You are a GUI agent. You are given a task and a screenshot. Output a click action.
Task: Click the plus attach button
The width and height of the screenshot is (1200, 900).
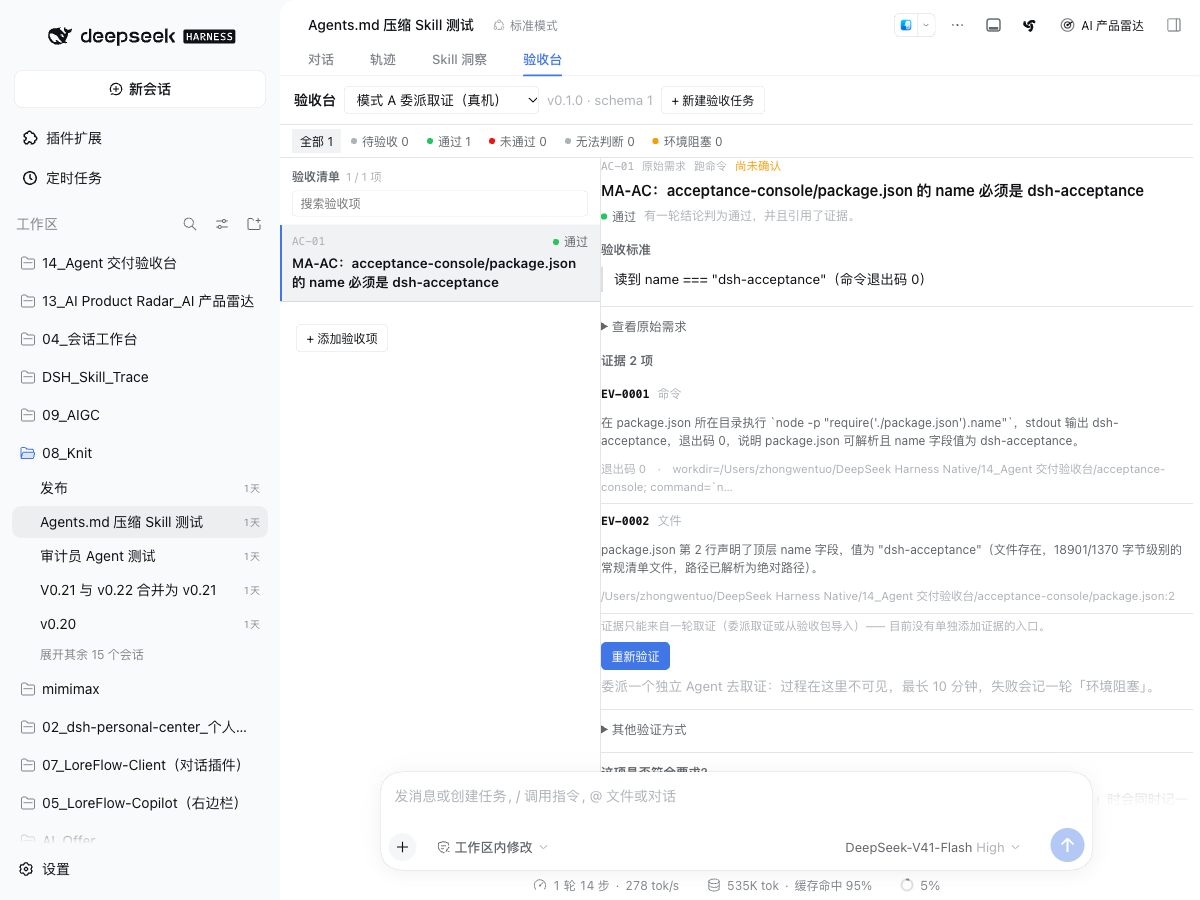point(402,847)
